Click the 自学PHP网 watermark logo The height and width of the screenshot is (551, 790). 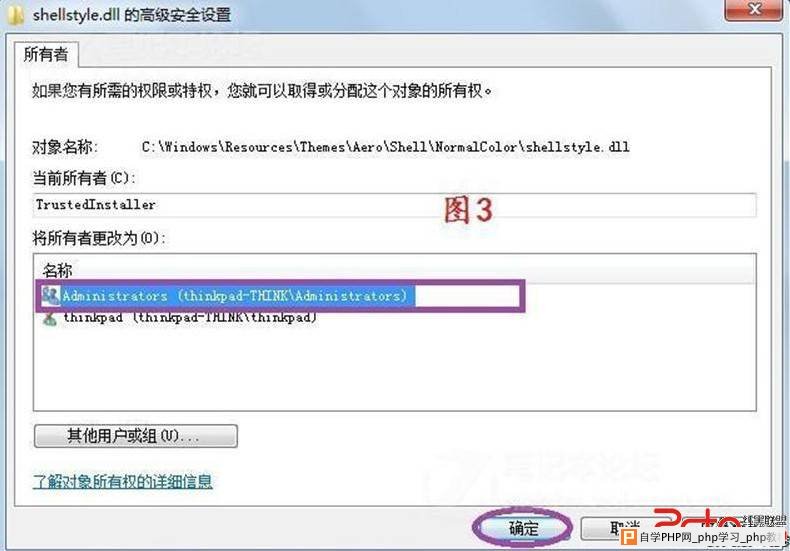click(703, 537)
